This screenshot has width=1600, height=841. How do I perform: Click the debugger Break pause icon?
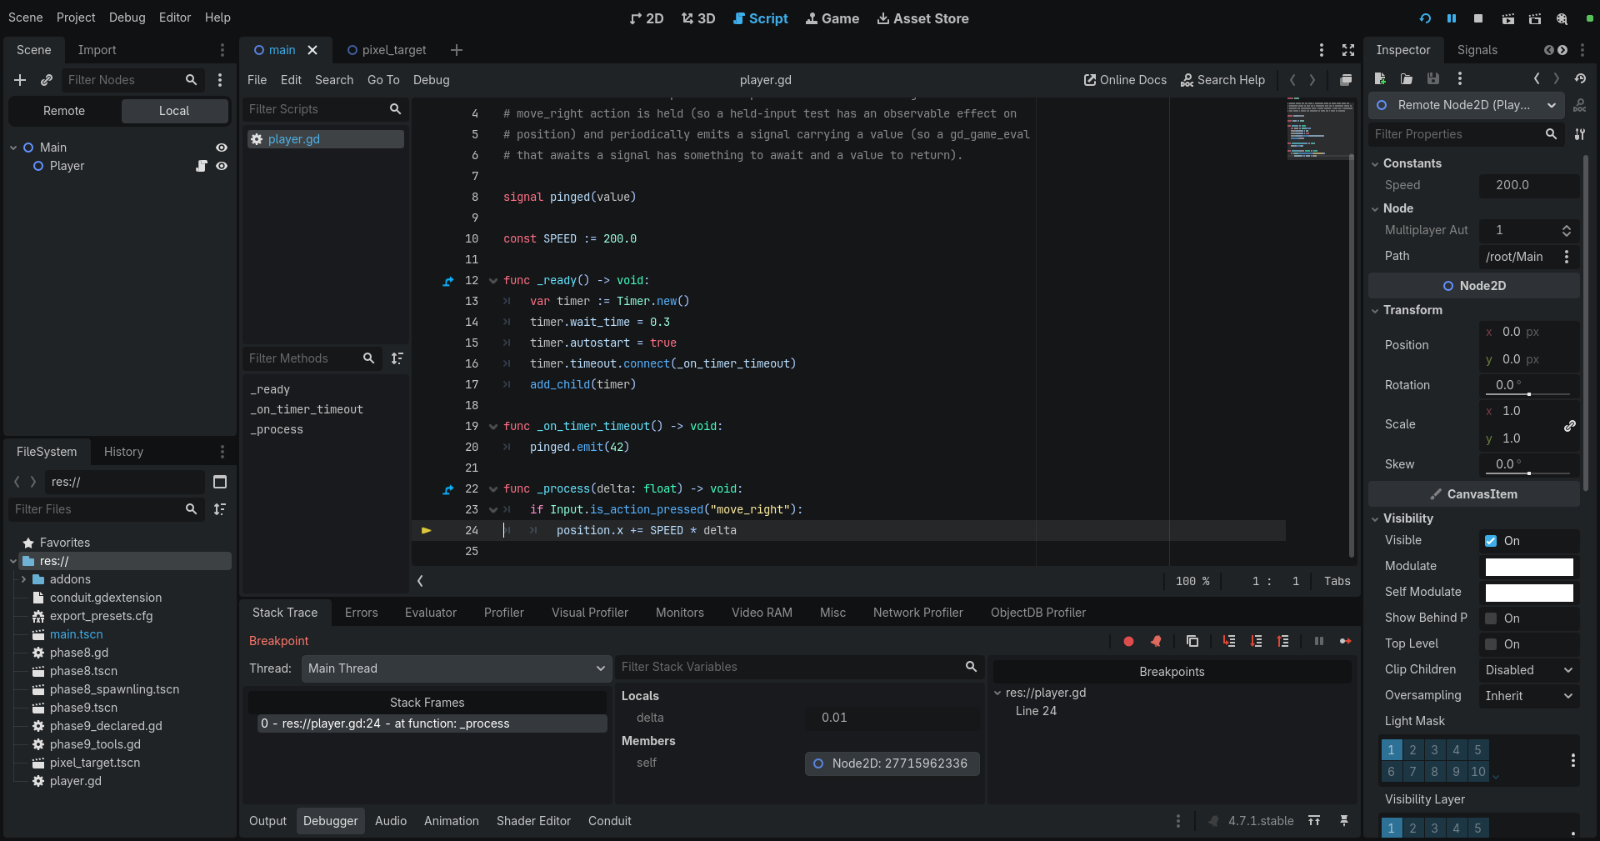point(1319,641)
